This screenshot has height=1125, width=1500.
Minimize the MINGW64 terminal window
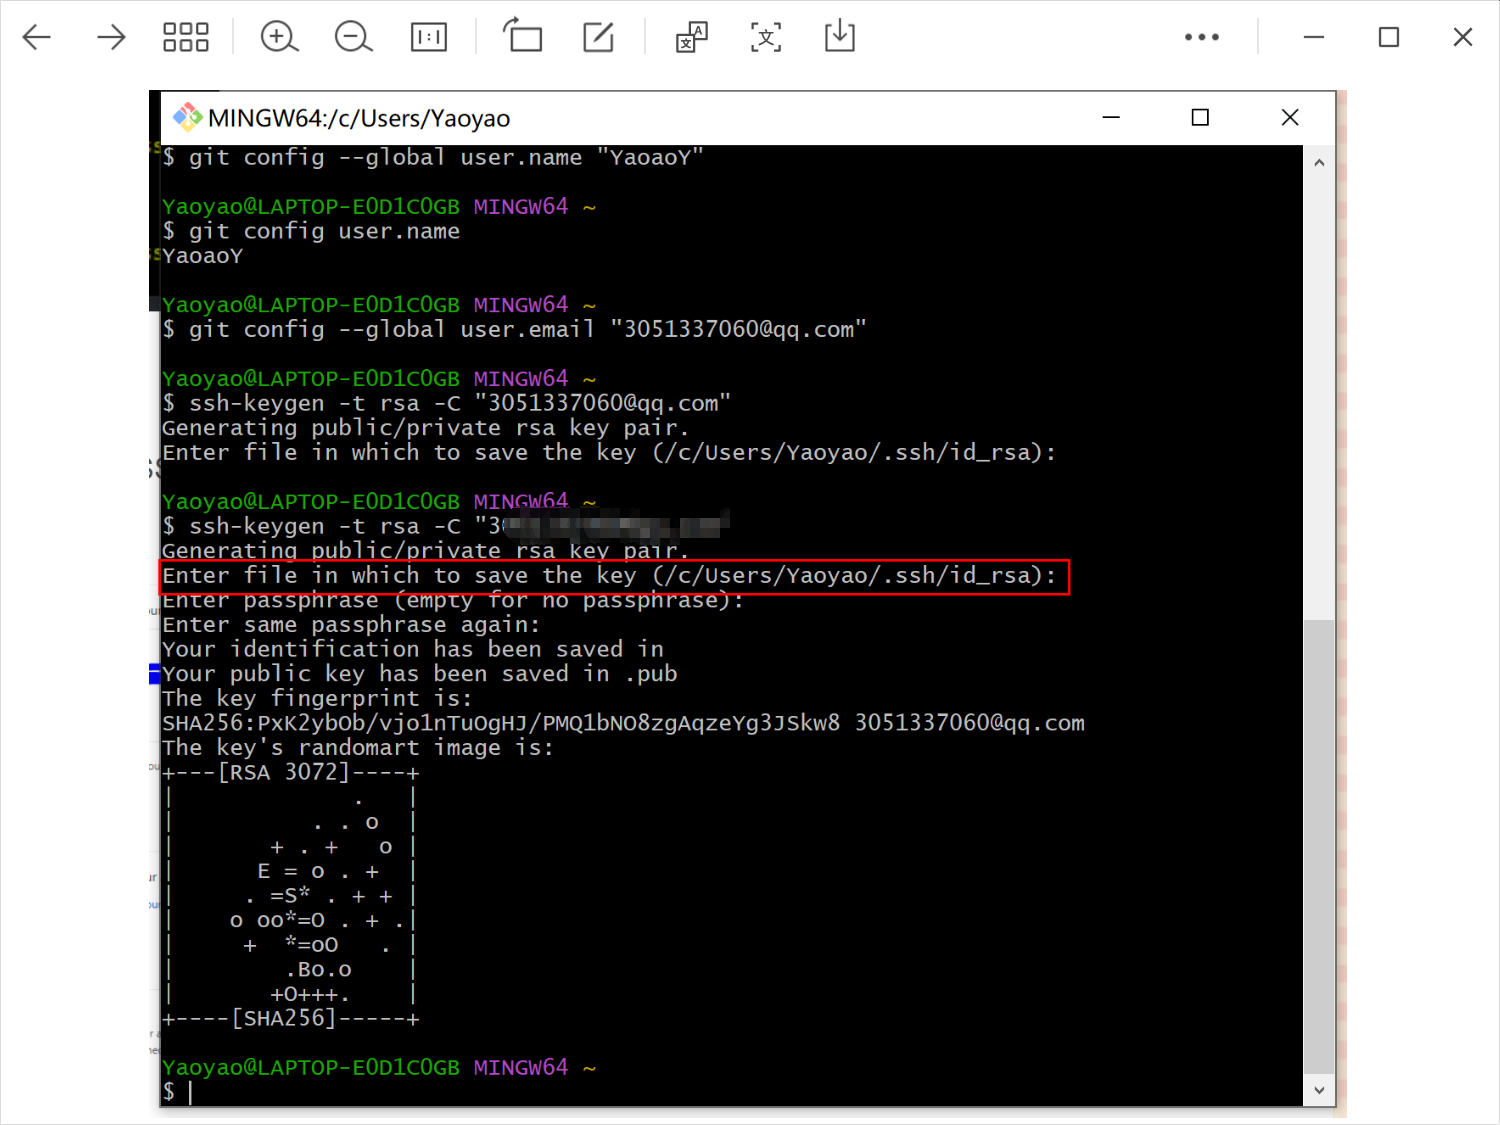coord(1111,117)
